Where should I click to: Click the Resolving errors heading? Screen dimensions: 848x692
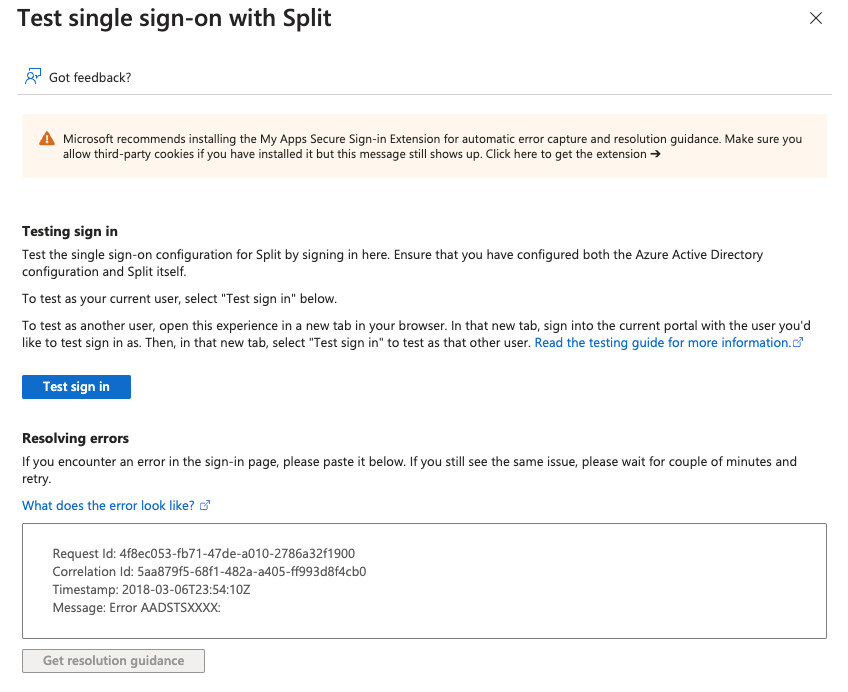[75, 438]
